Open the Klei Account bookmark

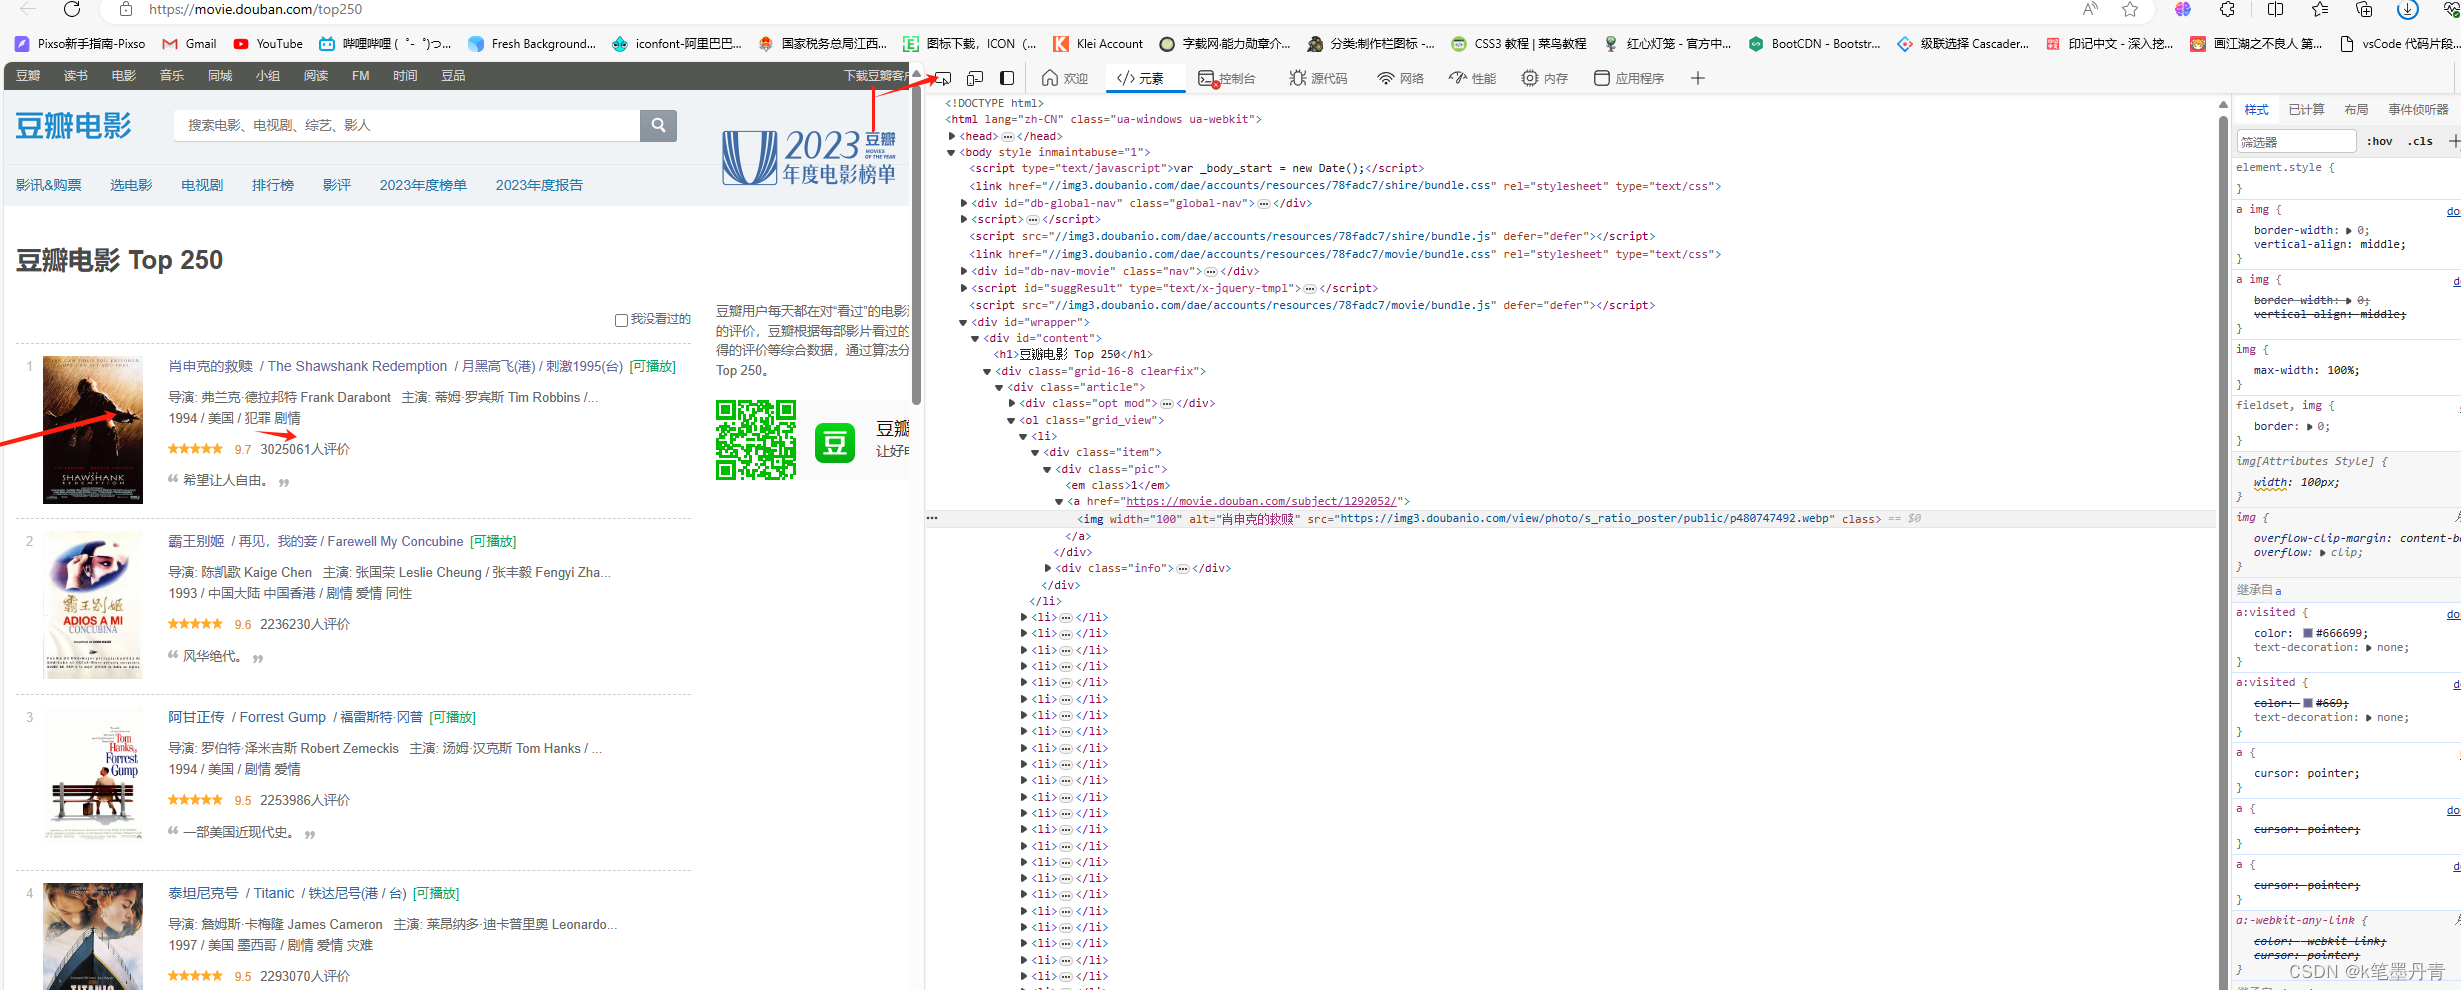[x=1098, y=44]
